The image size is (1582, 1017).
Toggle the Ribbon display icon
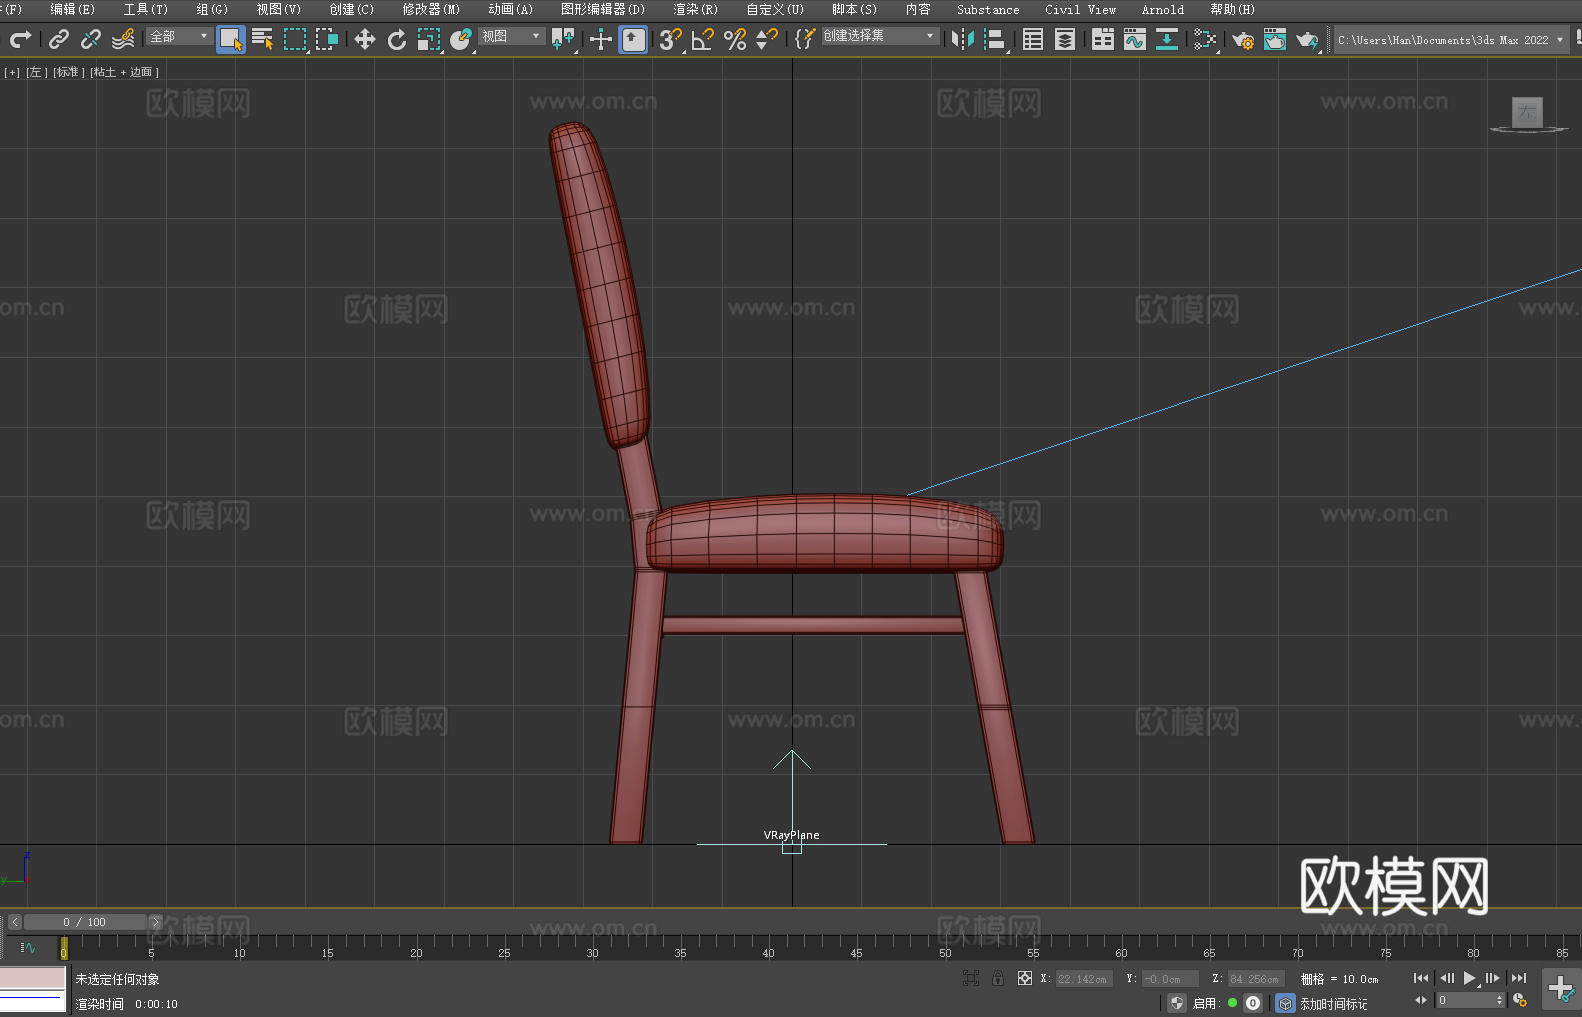click(x=1103, y=39)
